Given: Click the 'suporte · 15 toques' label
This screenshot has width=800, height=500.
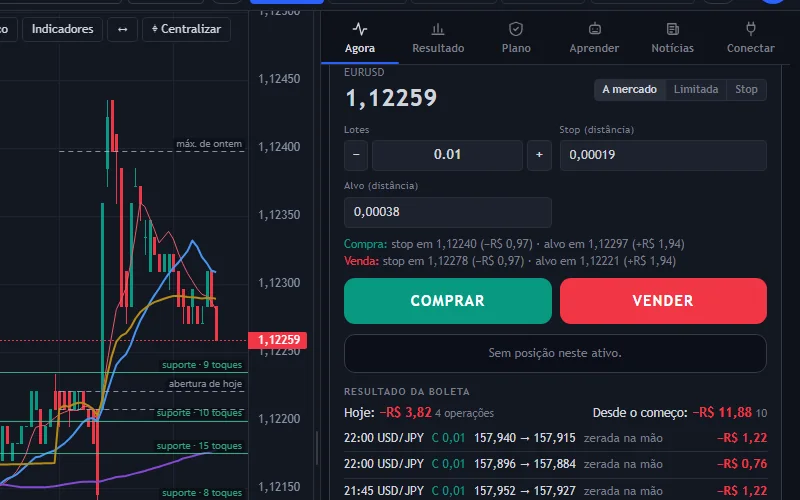Looking at the screenshot, I should (x=199, y=445).
